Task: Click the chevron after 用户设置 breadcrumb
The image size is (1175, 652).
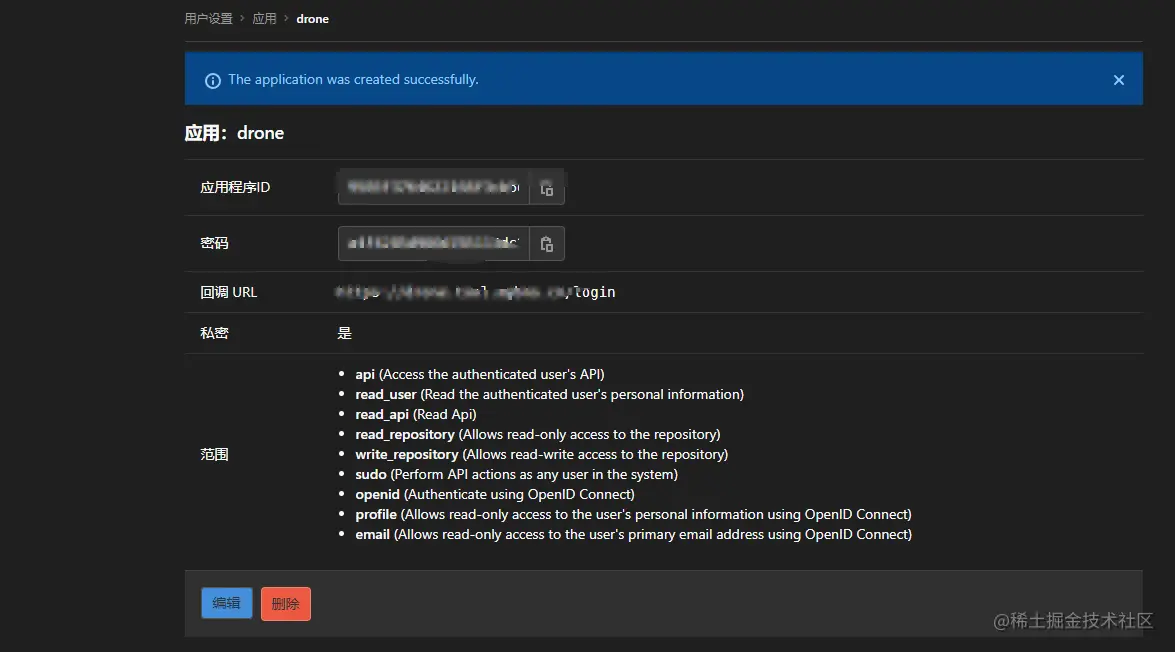Action: [242, 19]
